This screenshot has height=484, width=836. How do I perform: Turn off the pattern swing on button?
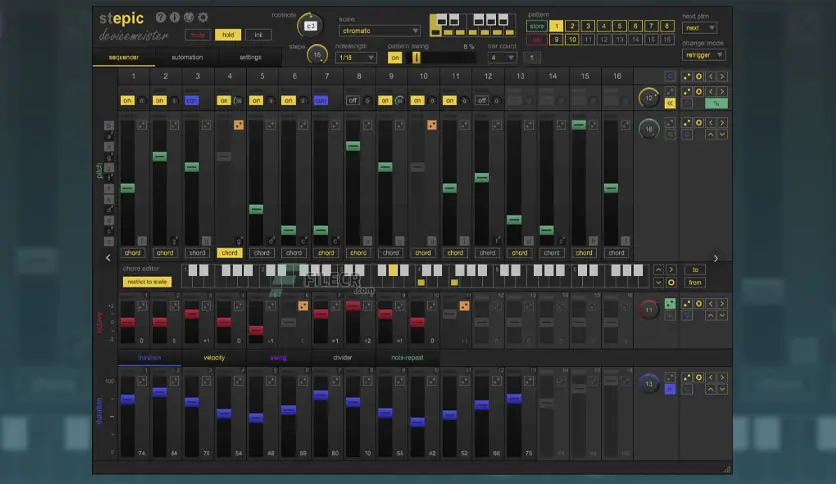(394, 58)
